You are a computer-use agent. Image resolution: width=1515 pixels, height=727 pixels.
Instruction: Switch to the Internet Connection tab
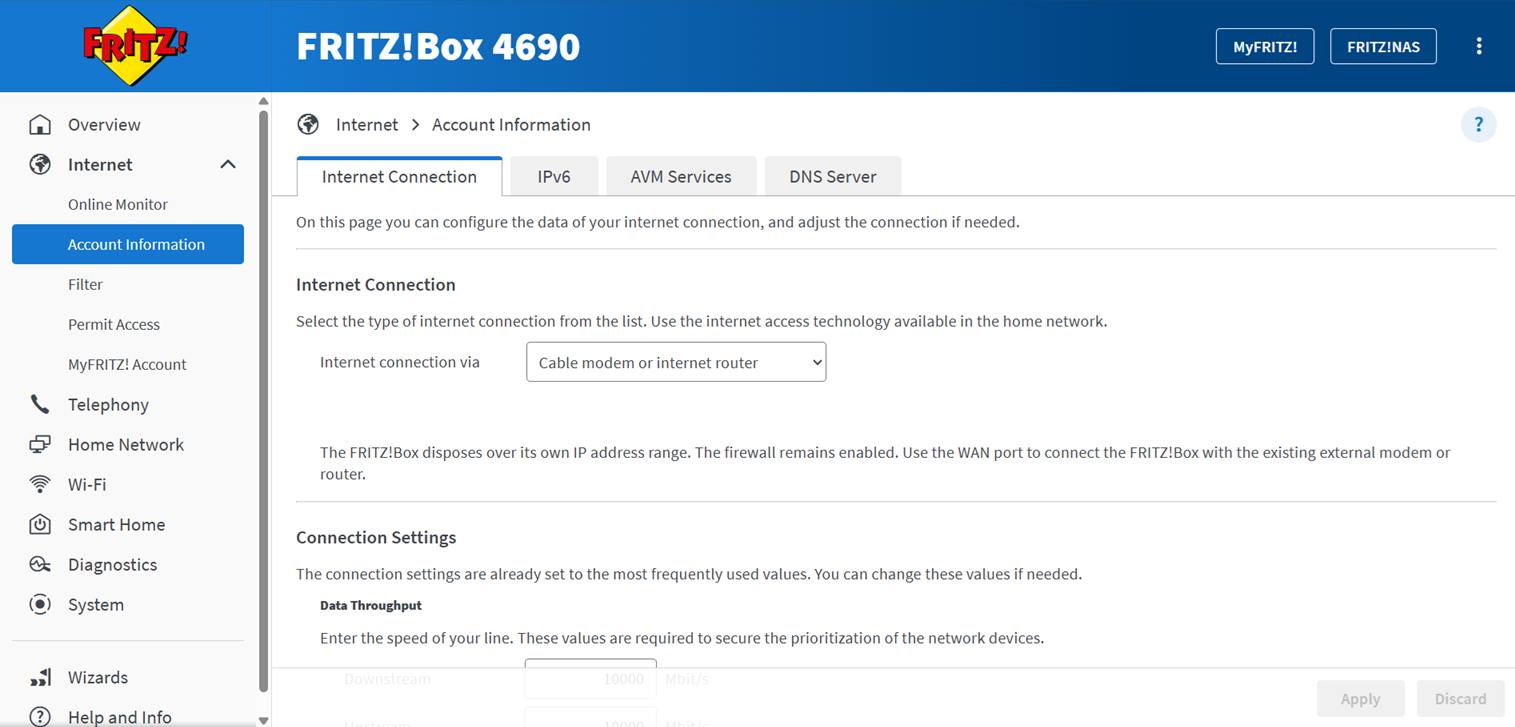(x=399, y=177)
